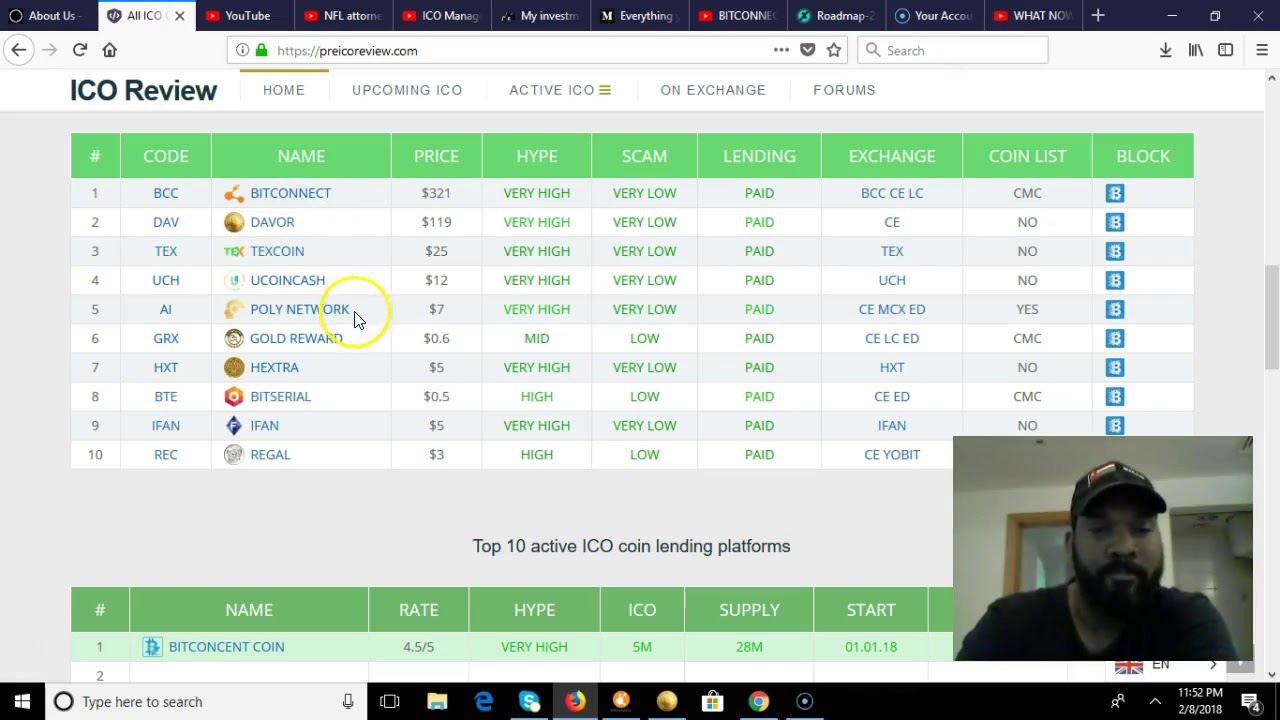Expand the Active ICO menu
Viewport: 1280px width, 720px height.
pyautogui.click(x=560, y=90)
